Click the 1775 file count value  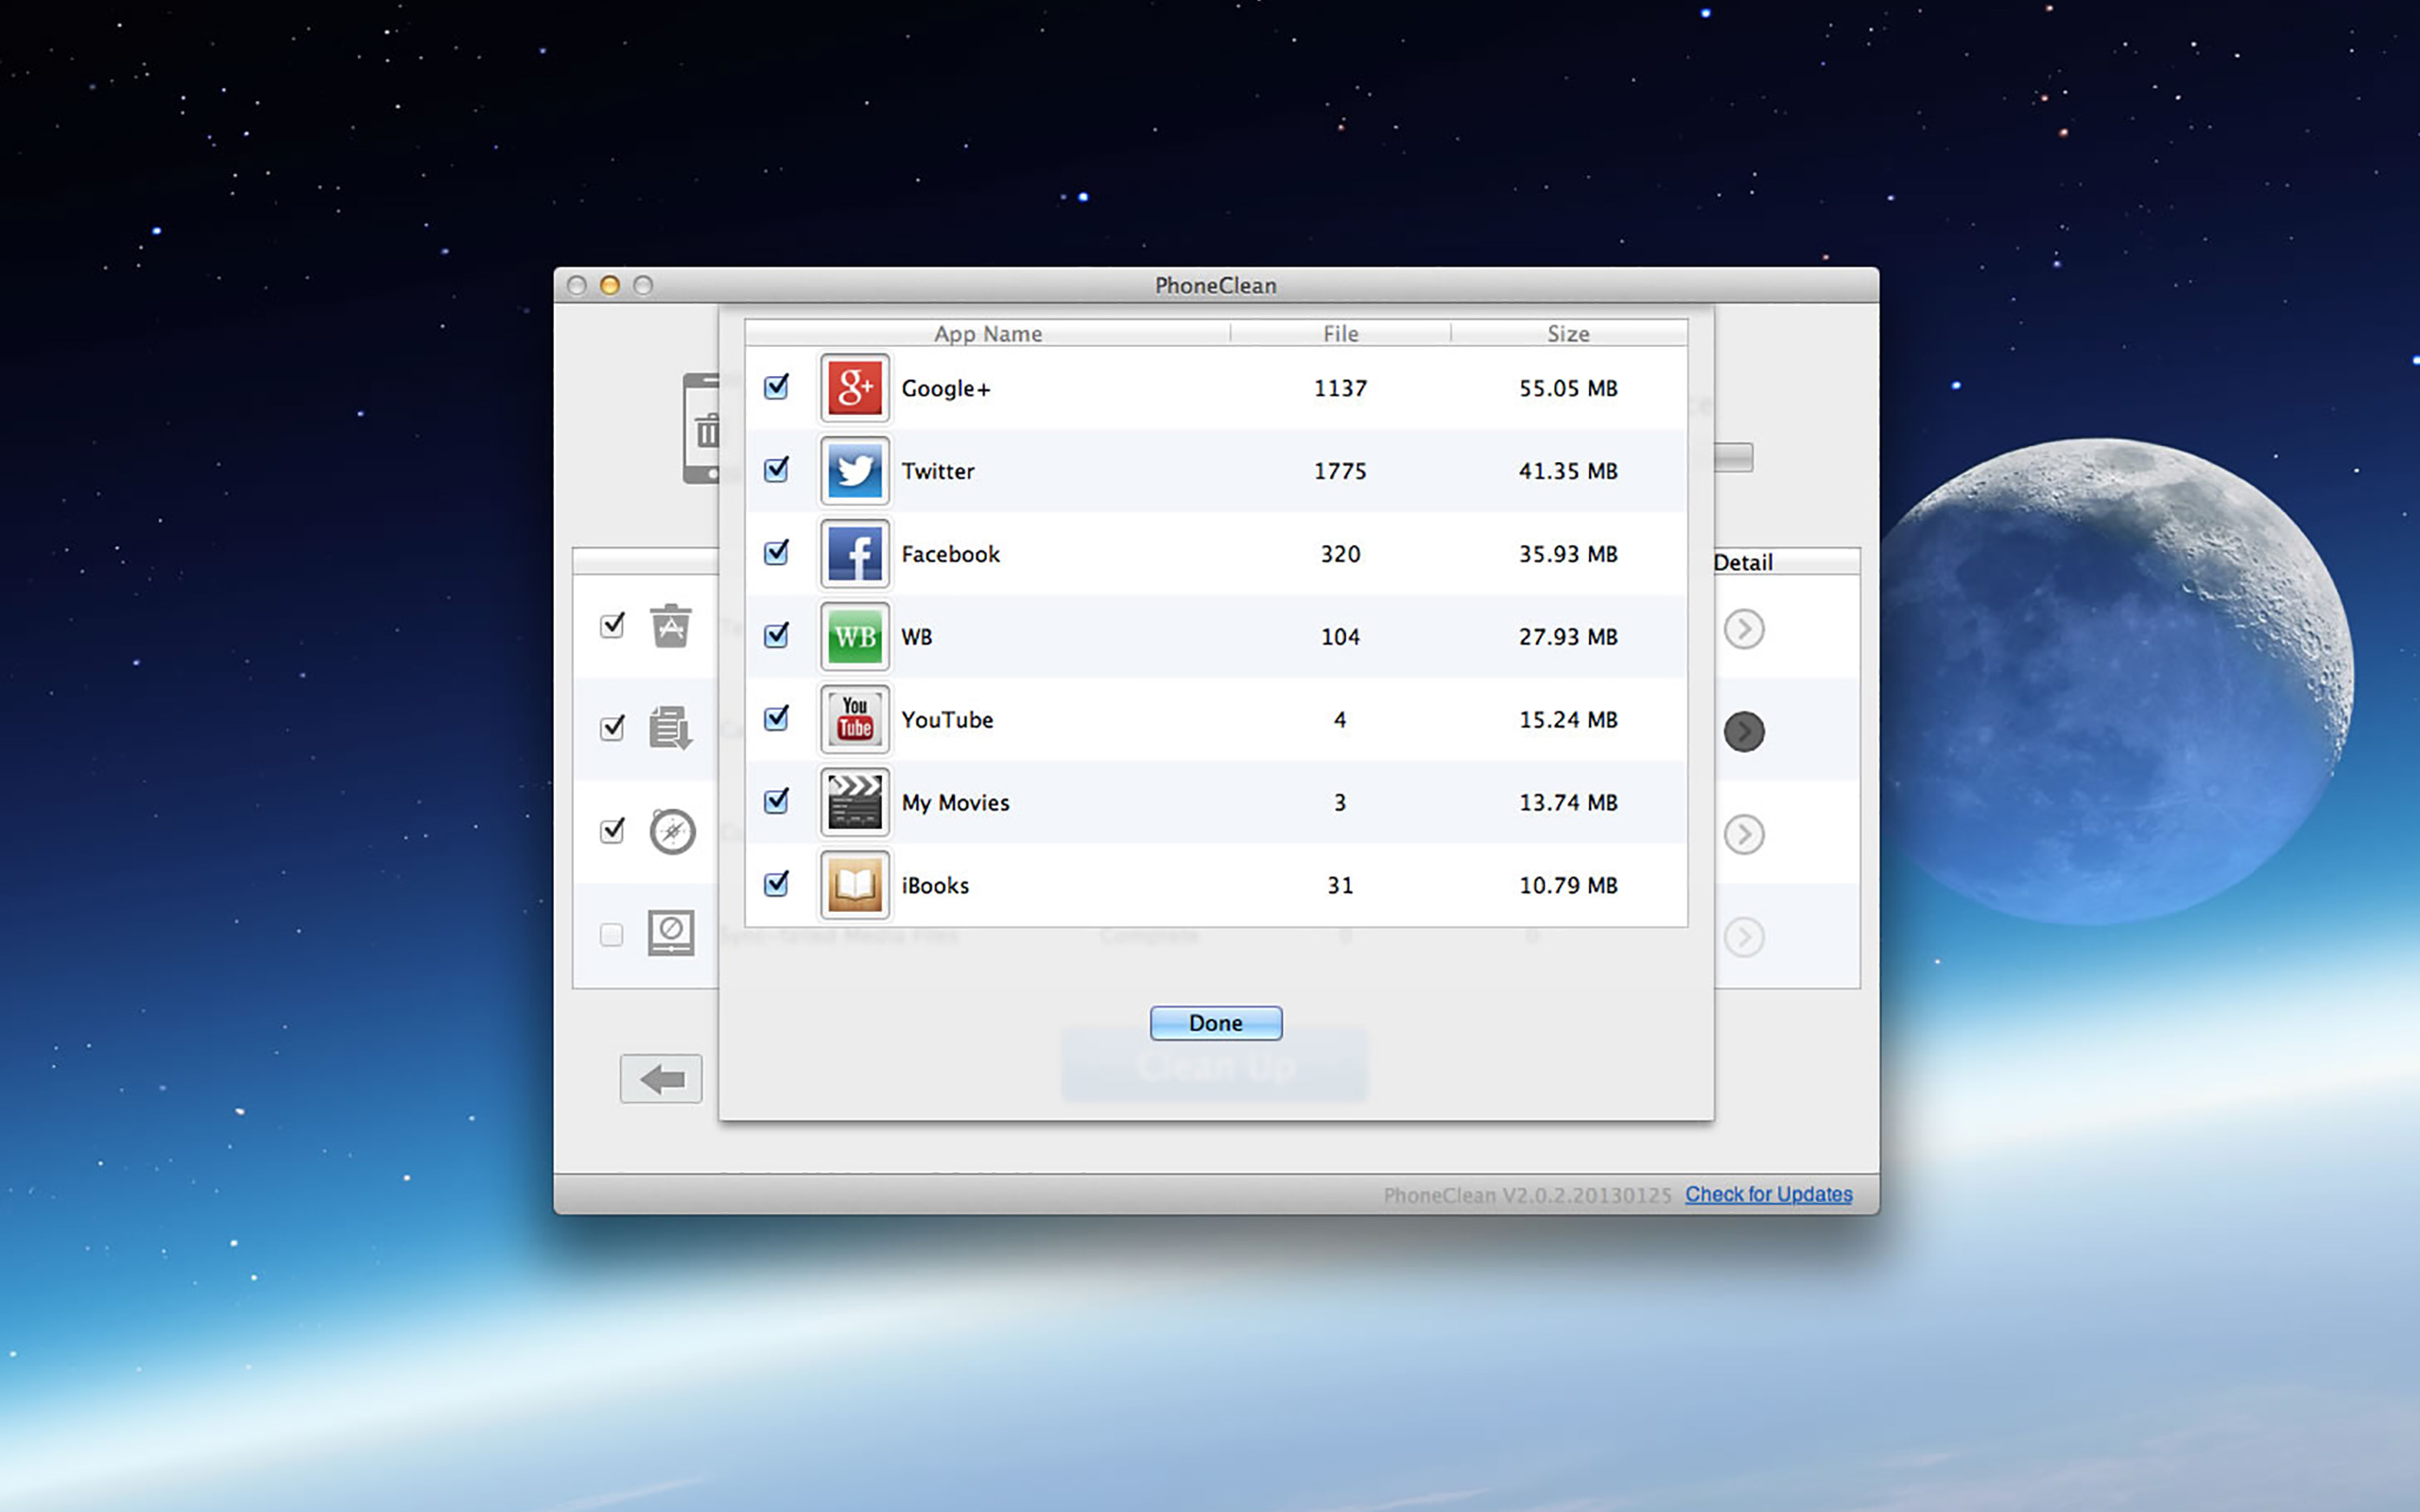(x=1340, y=471)
